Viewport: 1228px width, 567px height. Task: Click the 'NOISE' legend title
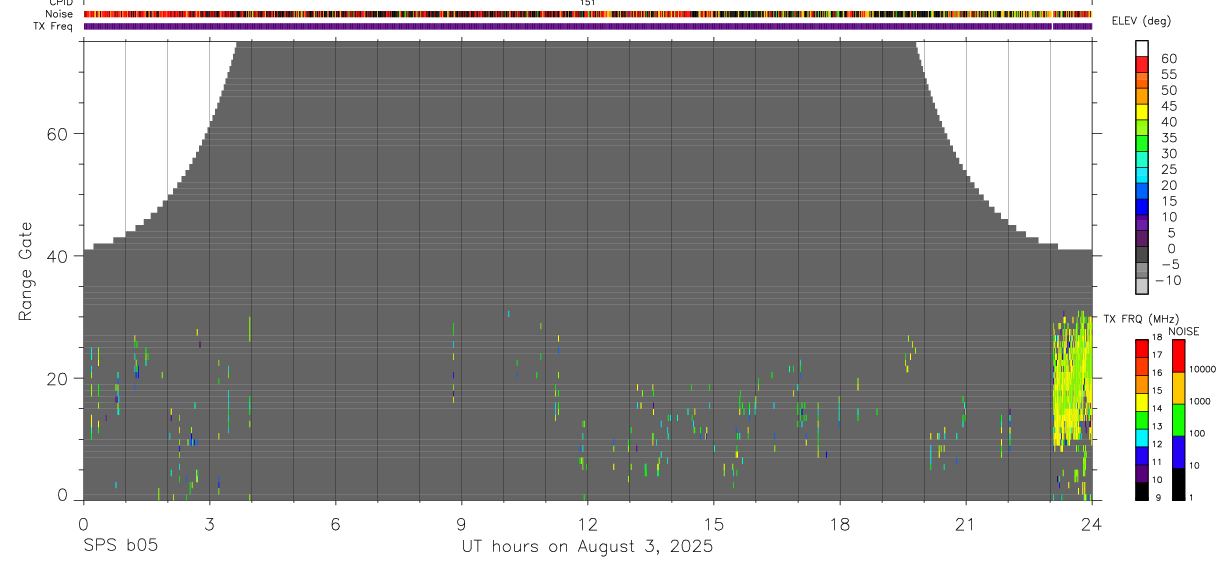point(1183,331)
